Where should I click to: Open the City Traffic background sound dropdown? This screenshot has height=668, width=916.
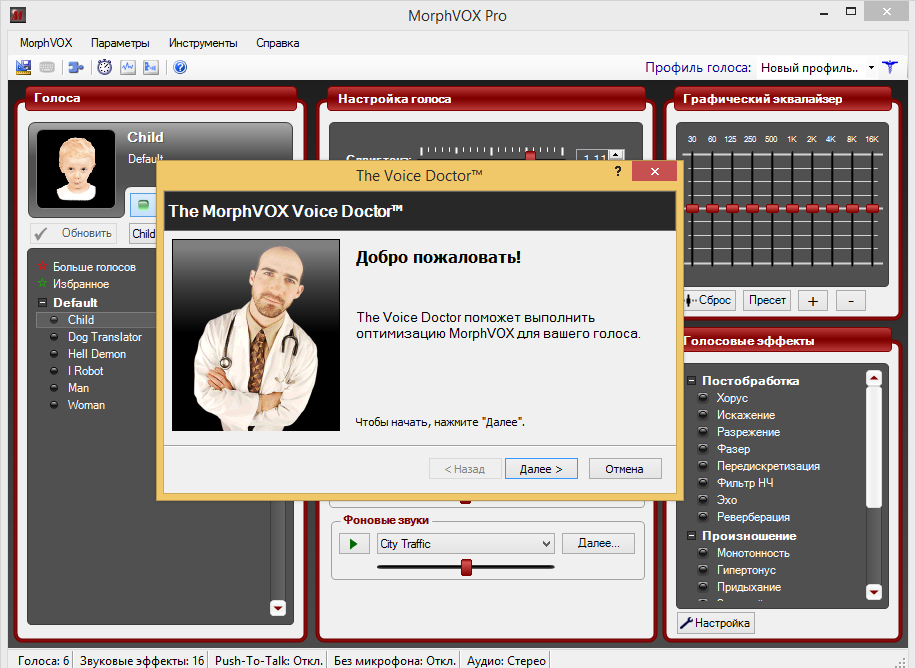[x=466, y=544]
